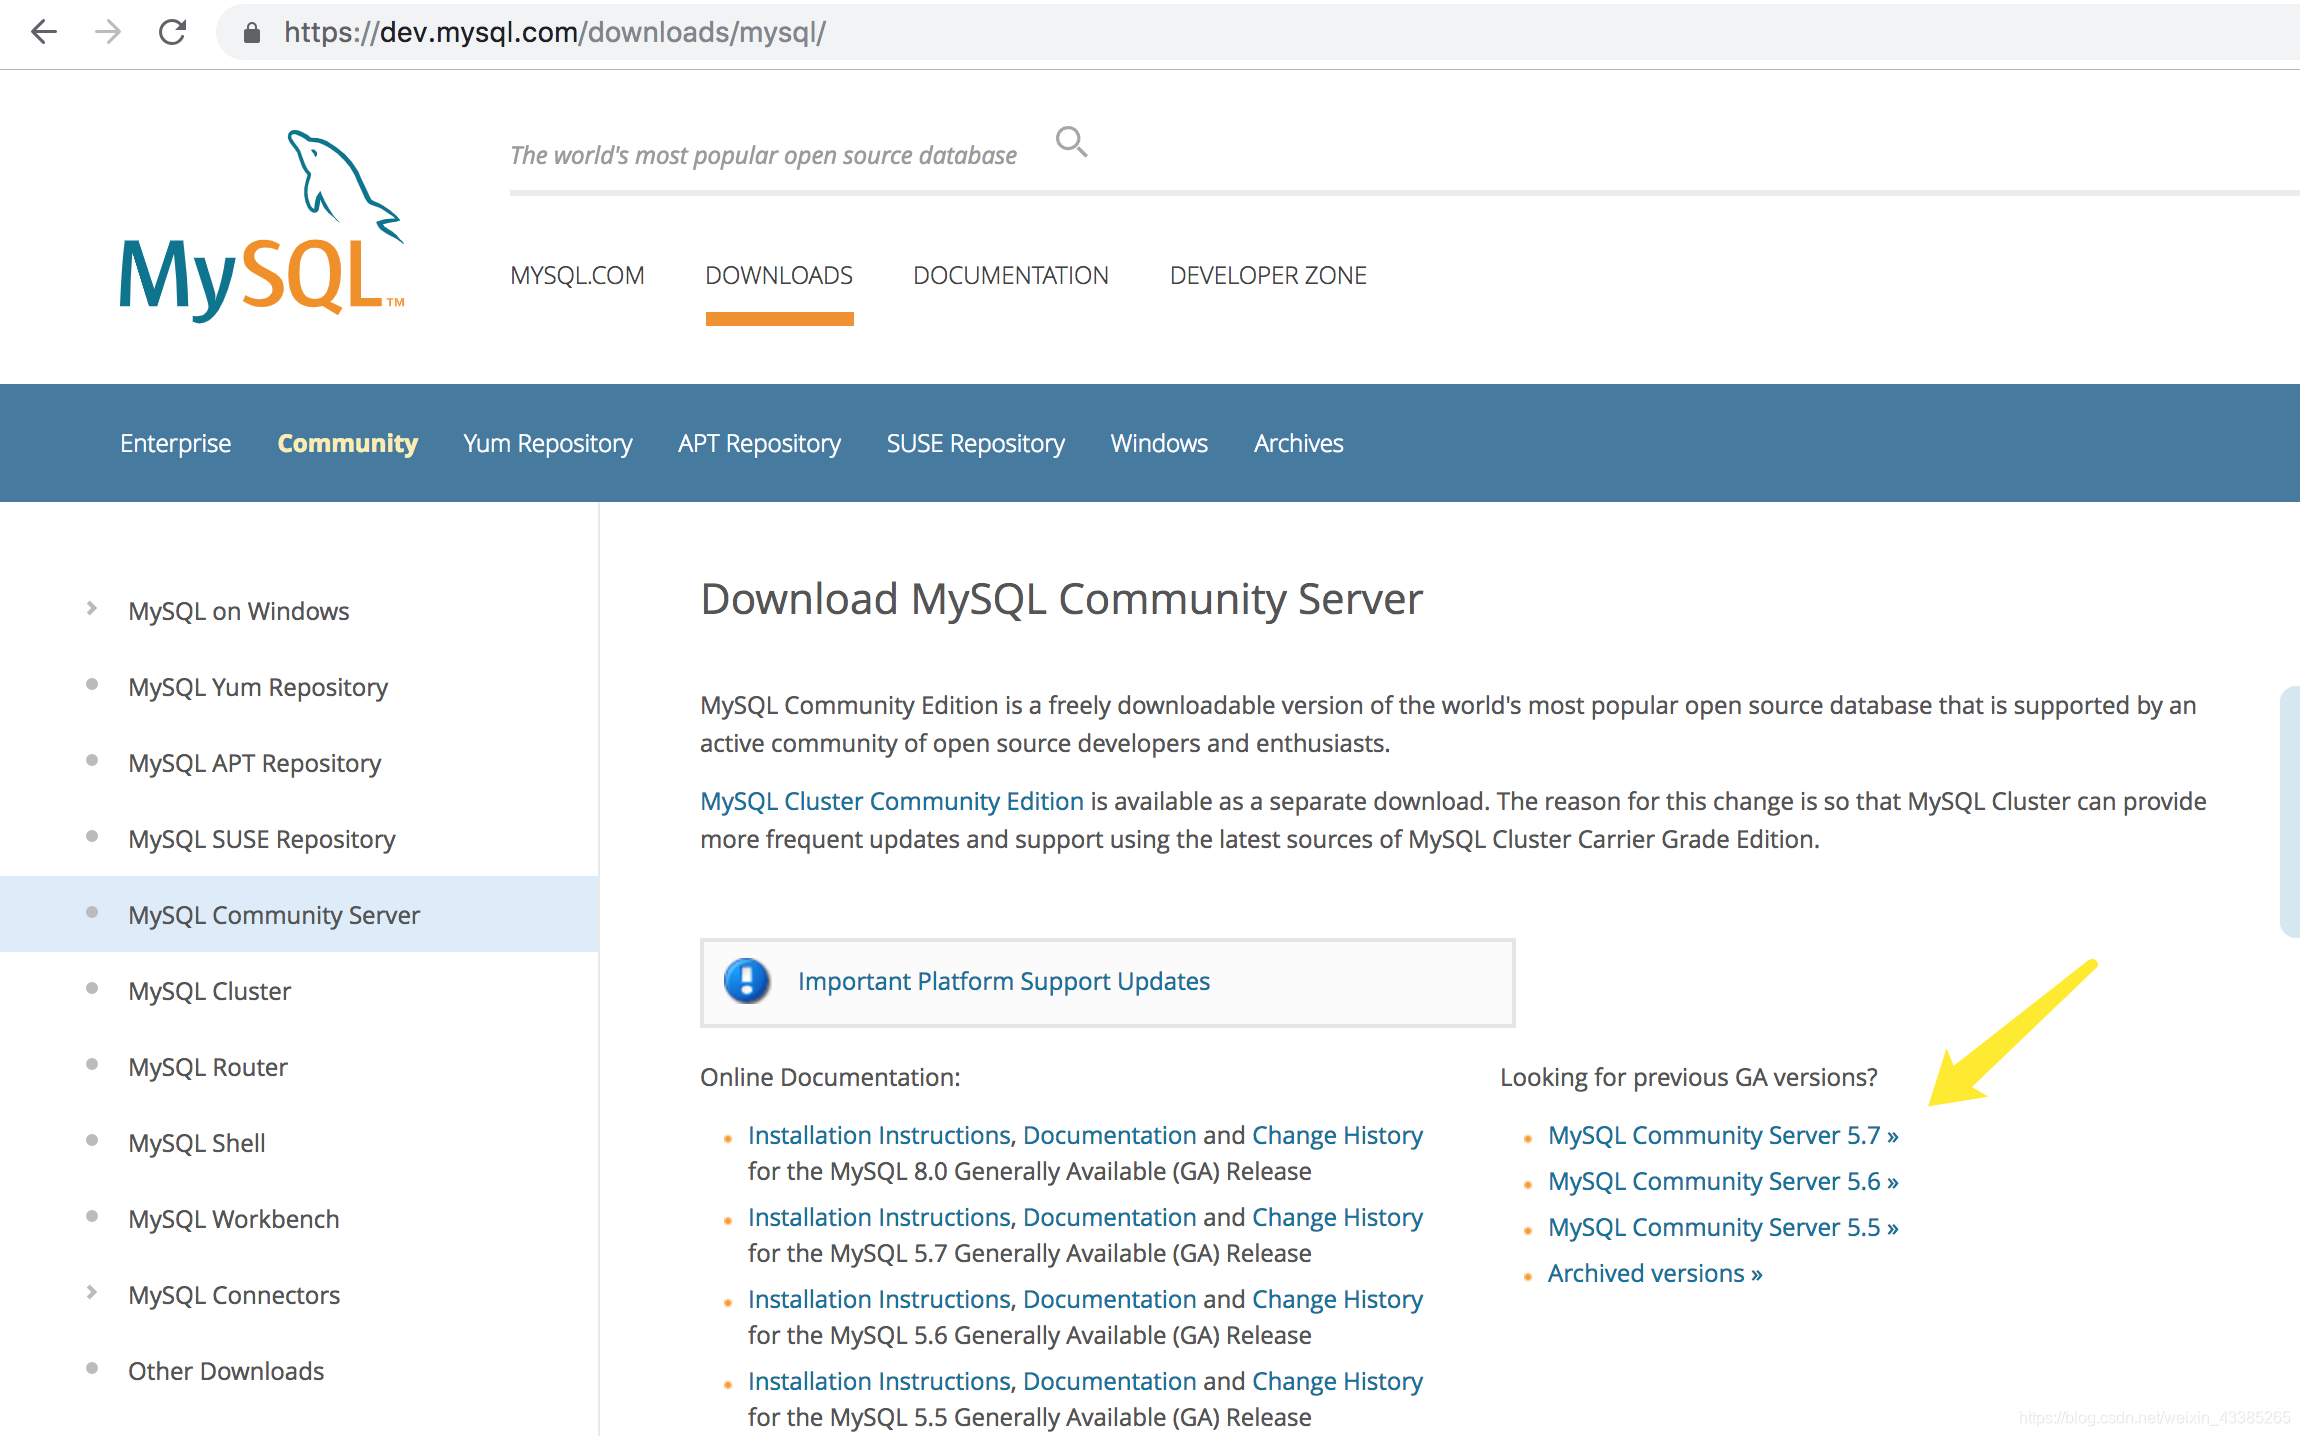Open MySQL Workbench sidebar item
2300x1436 pixels.
tap(233, 1219)
